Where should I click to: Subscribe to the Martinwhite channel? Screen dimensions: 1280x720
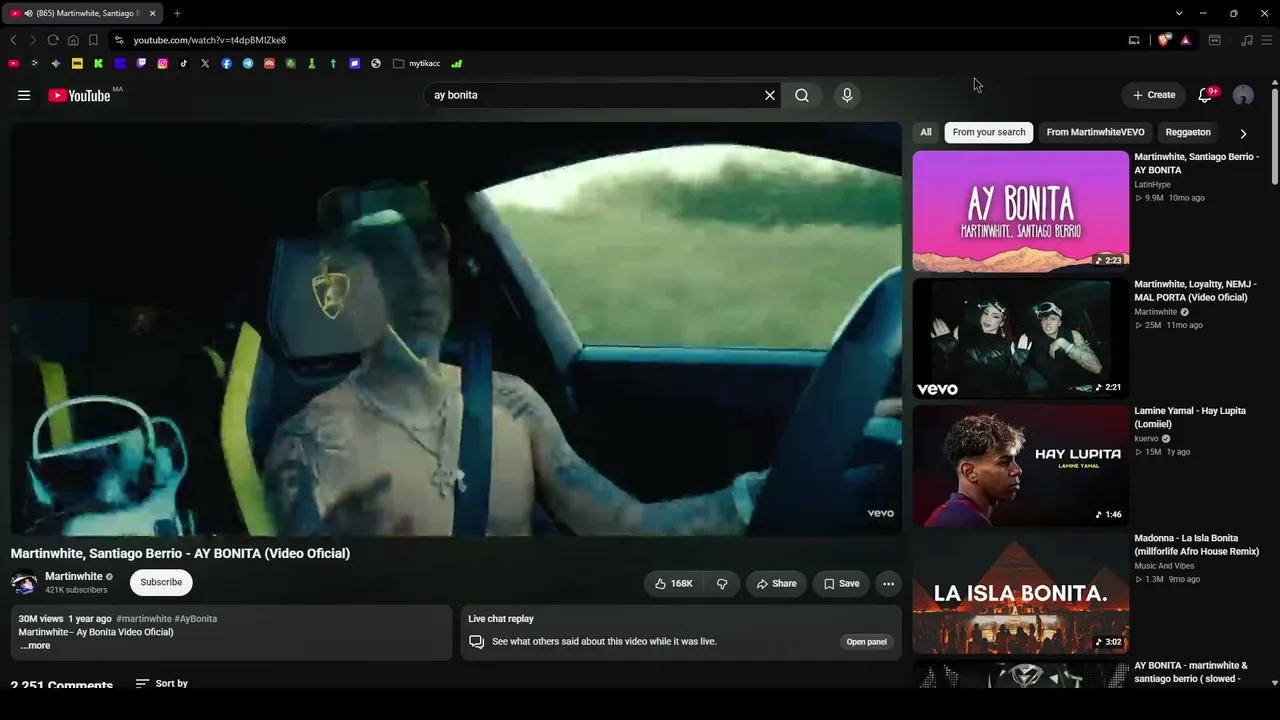pos(161,582)
